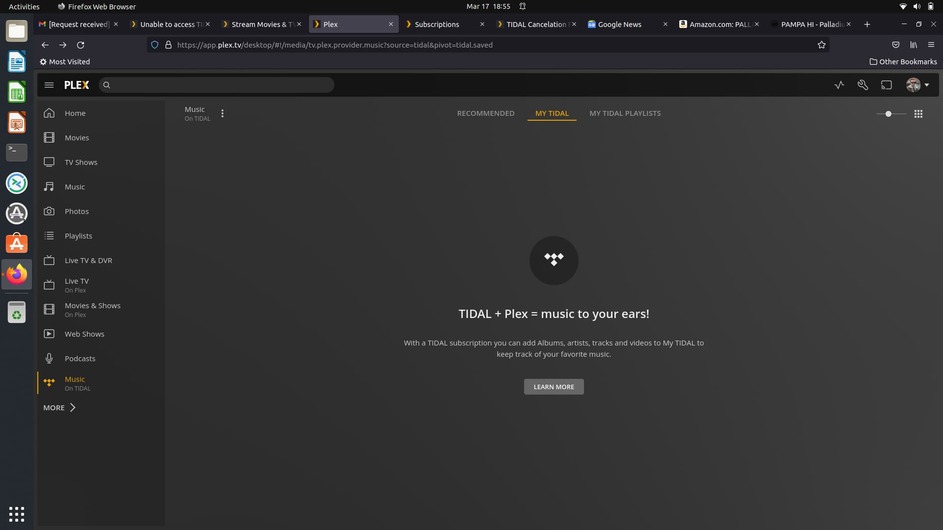The height and width of the screenshot is (530, 943).
Task: Open a new Firefox tab
Action: [x=867, y=24]
